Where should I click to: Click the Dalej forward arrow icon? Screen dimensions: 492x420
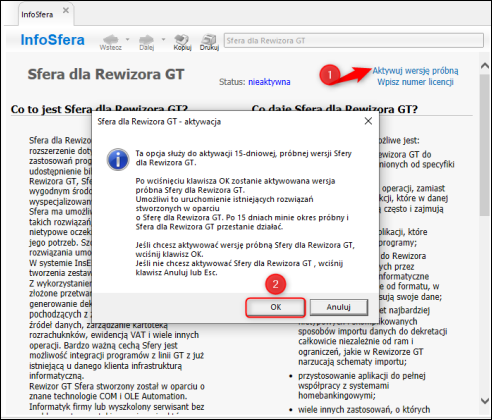[147, 39]
